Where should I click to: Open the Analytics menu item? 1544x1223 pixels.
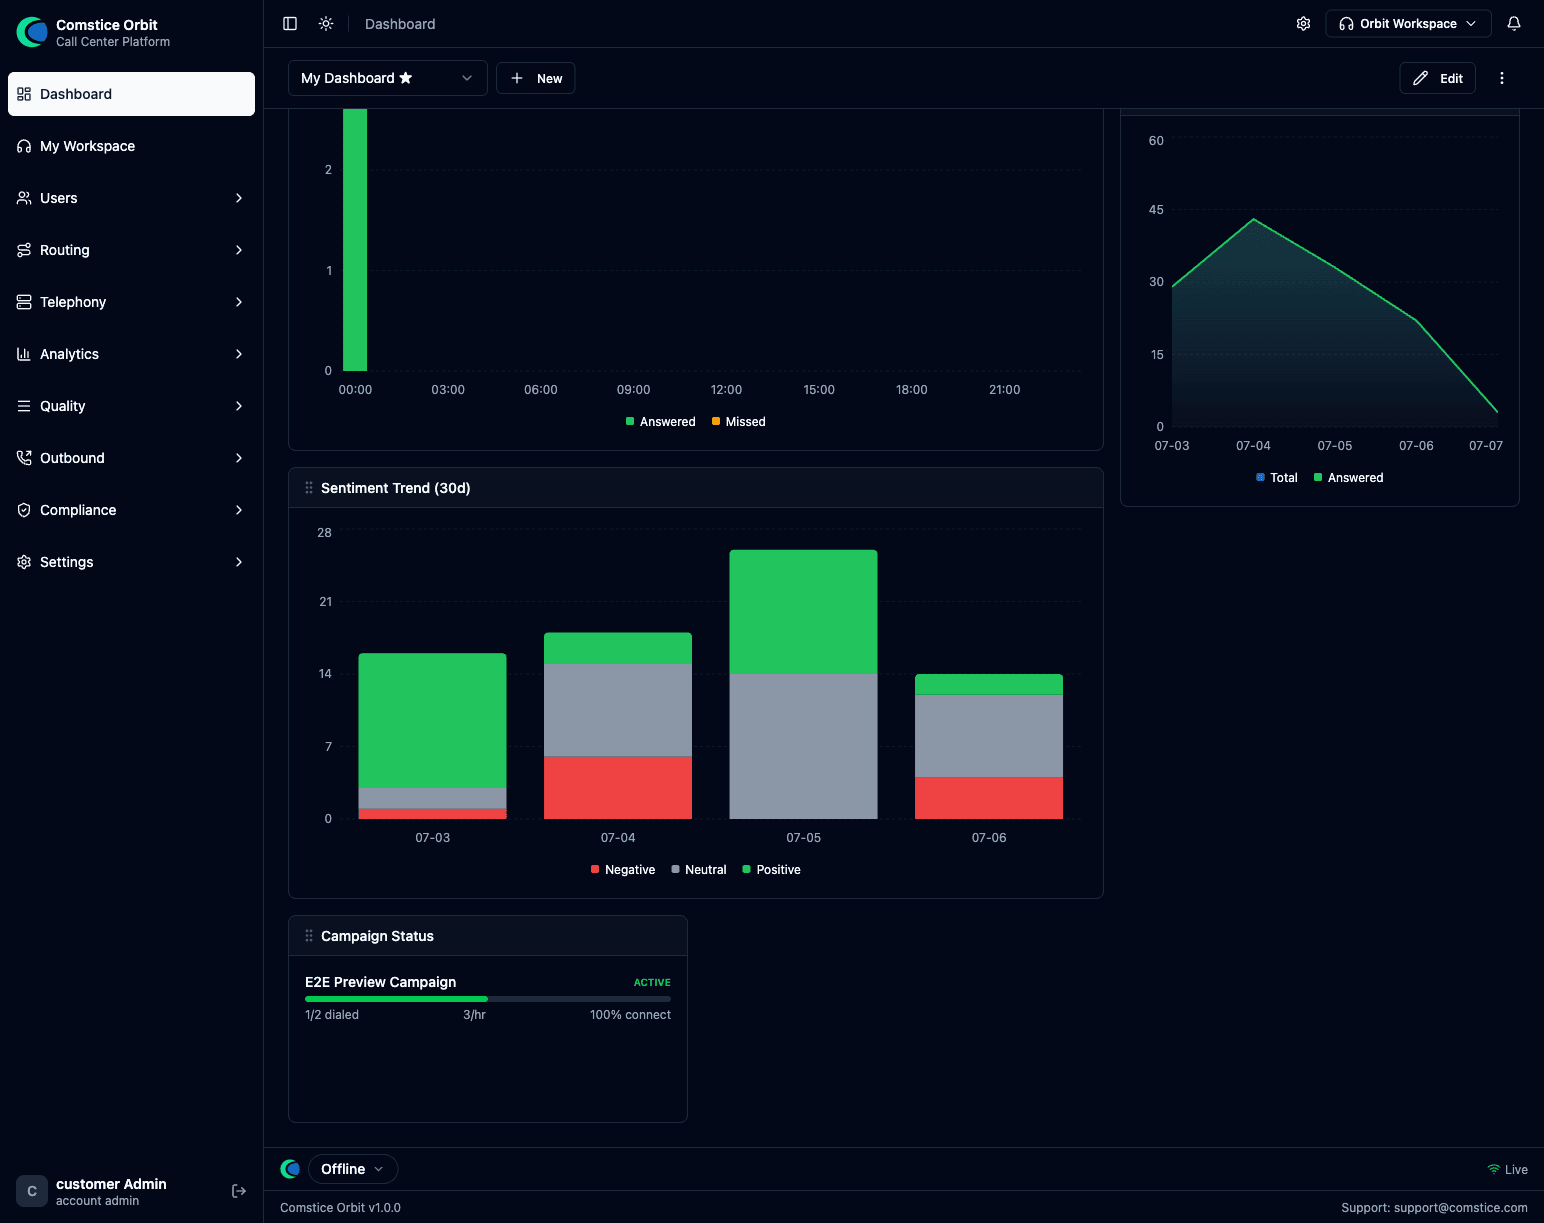click(131, 354)
